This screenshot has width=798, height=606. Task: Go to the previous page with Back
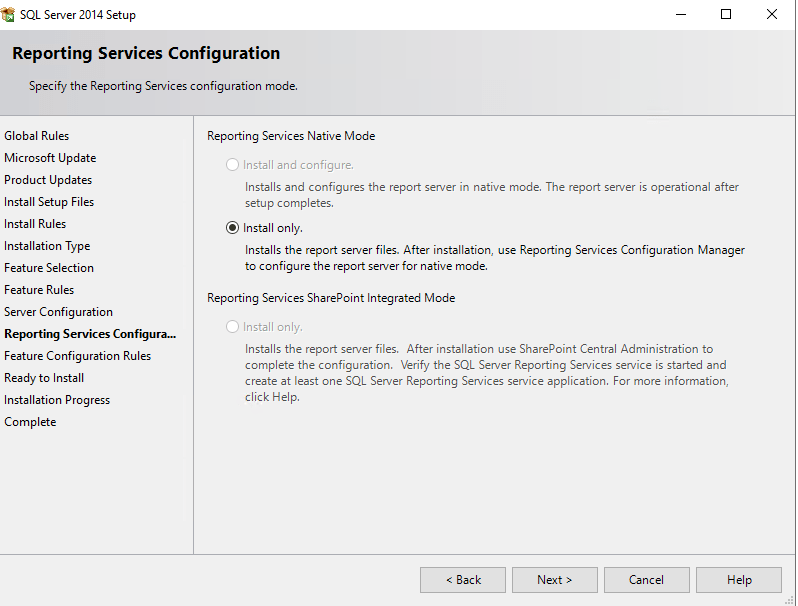[x=463, y=580]
